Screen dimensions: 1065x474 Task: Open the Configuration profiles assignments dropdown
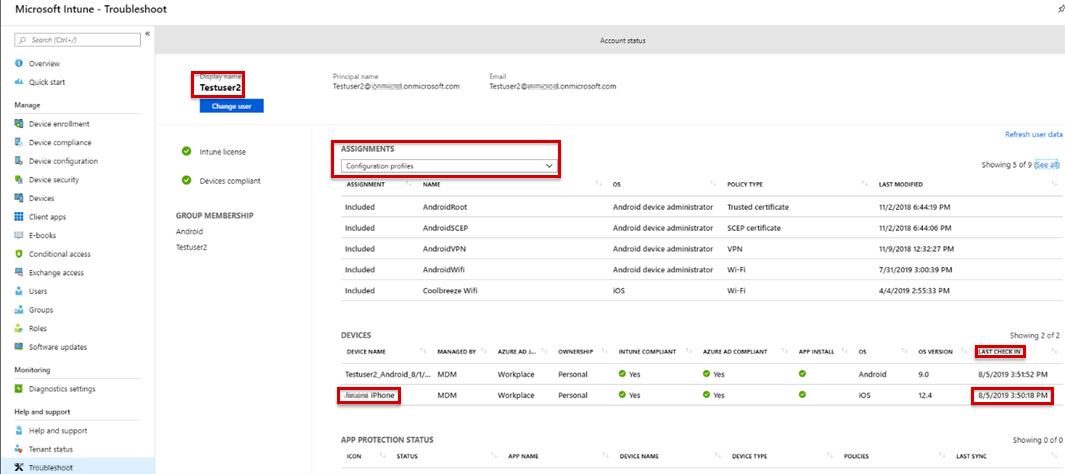(x=447, y=166)
